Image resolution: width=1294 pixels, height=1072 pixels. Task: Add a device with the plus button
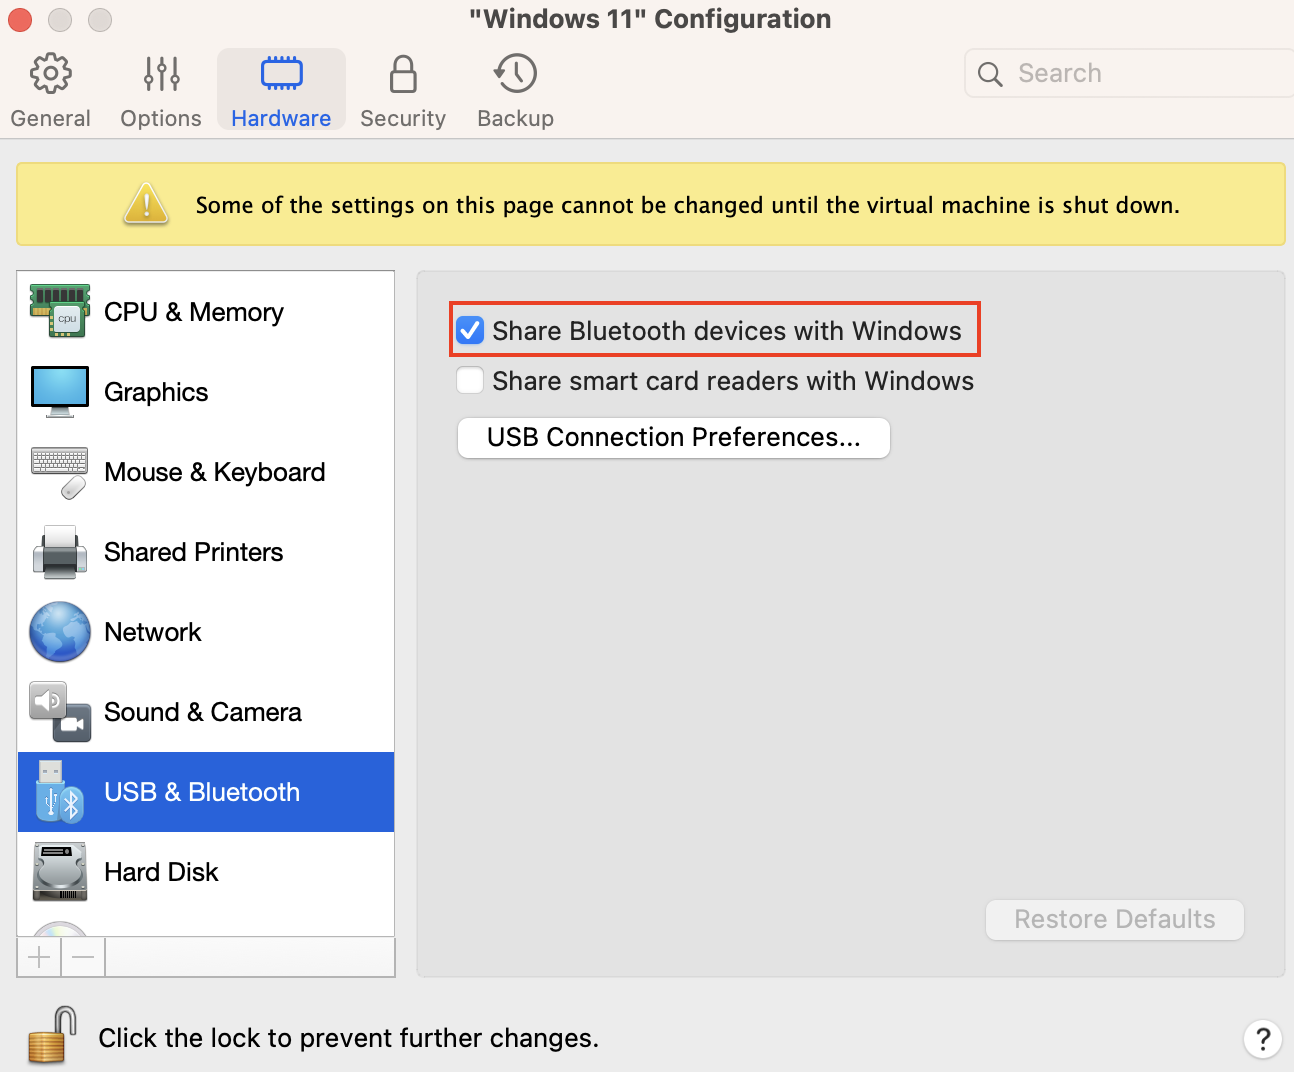point(39,957)
